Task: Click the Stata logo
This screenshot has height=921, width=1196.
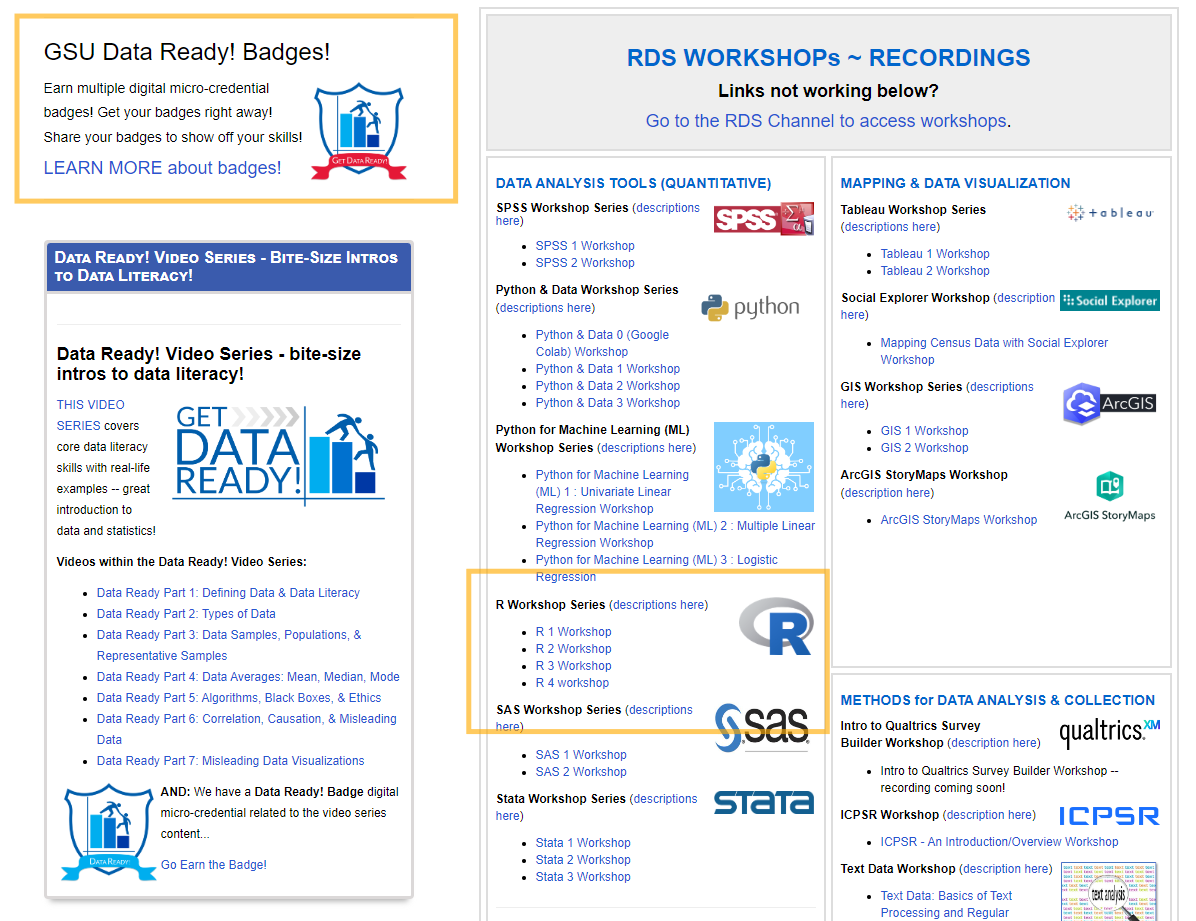Action: [x=763, y=801]
